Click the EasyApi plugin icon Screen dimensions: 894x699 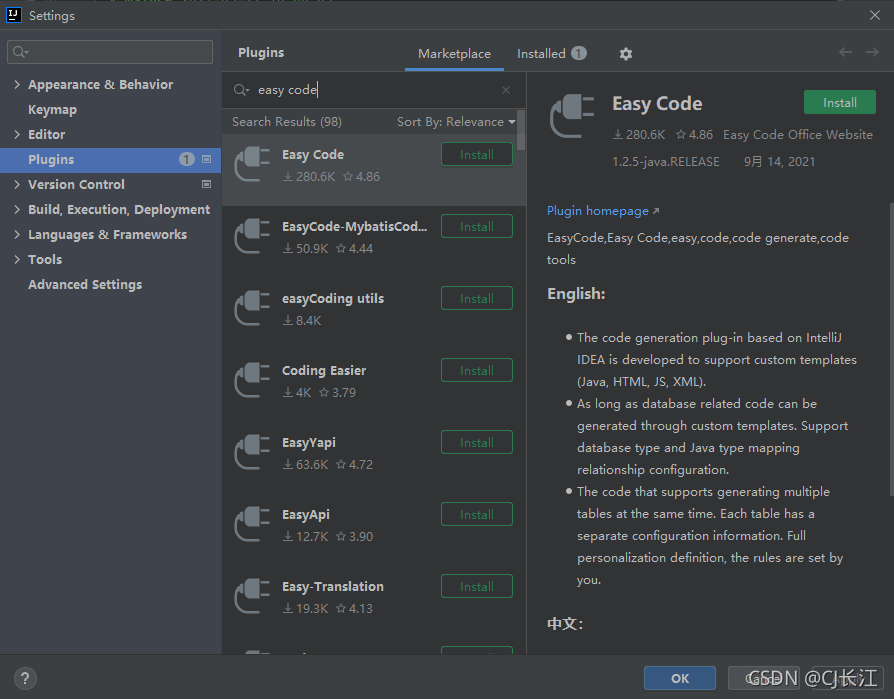tap(252, 524)
